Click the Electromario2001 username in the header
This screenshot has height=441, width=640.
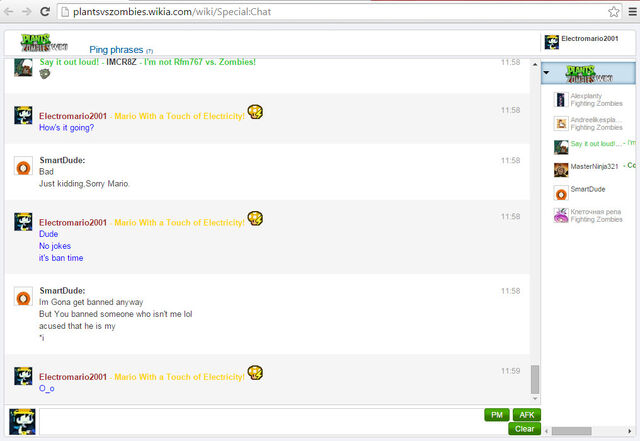click(589, 38)
